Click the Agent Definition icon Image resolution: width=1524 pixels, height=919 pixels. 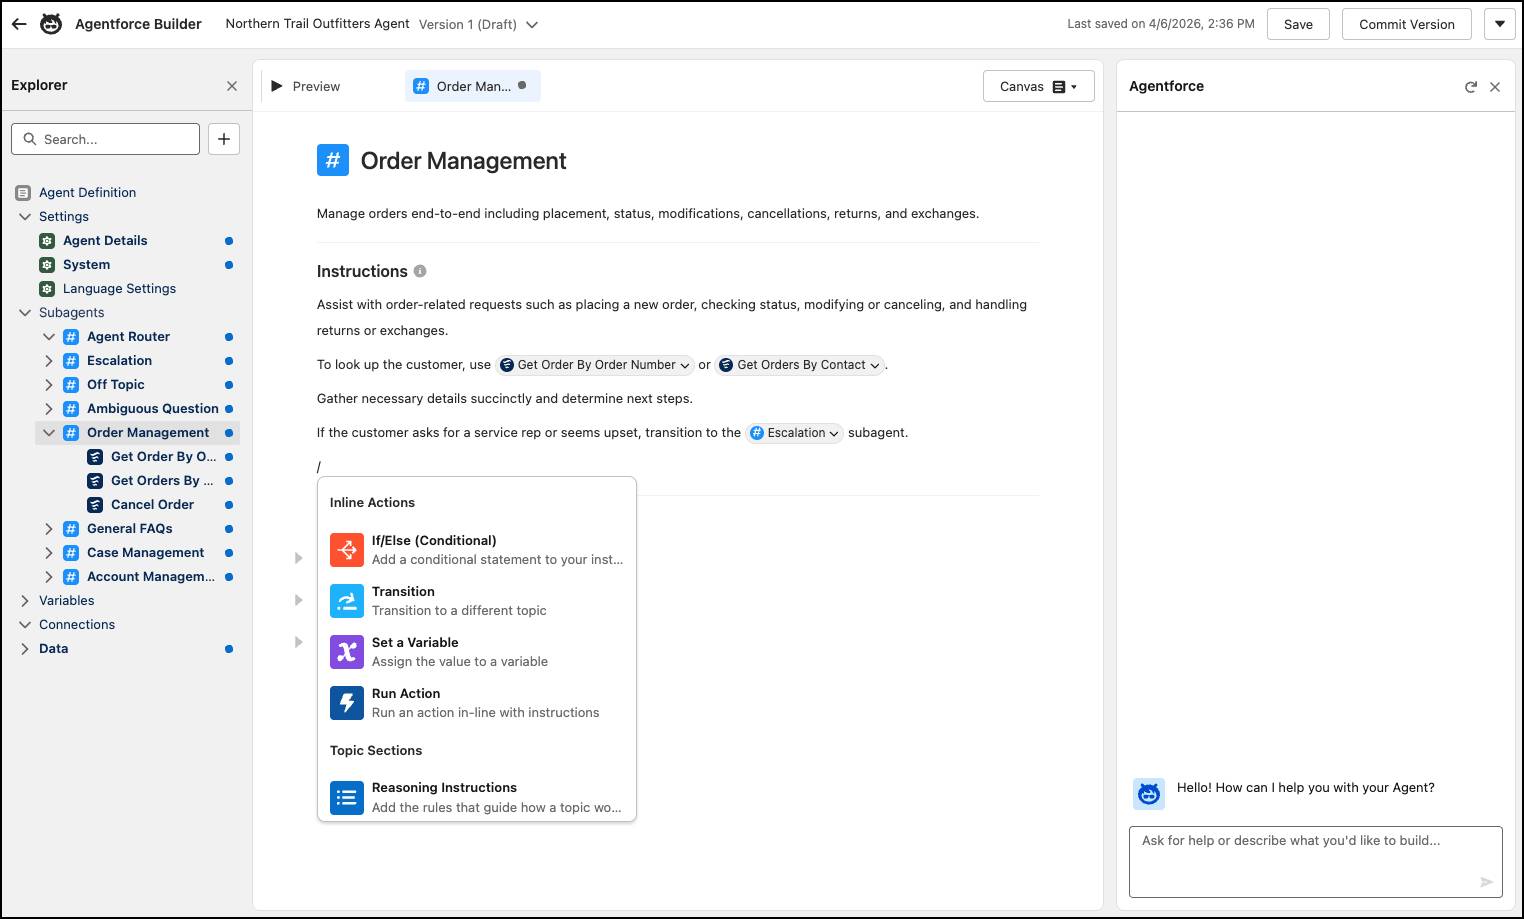(x=23, y=192)
